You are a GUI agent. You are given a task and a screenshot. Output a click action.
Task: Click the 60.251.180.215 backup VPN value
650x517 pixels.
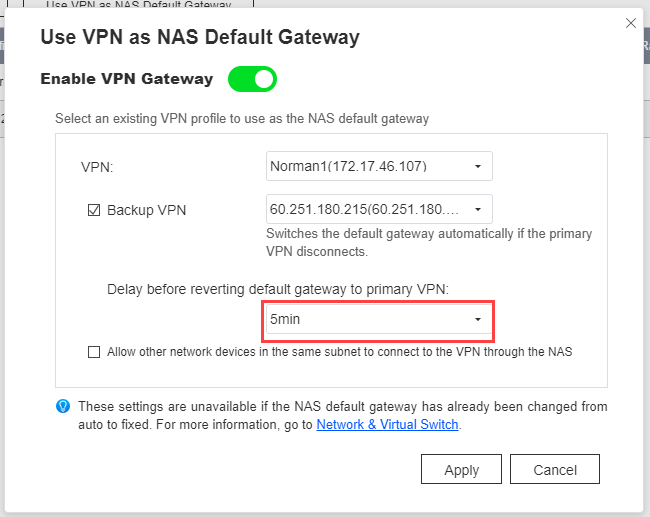(364, 209)
